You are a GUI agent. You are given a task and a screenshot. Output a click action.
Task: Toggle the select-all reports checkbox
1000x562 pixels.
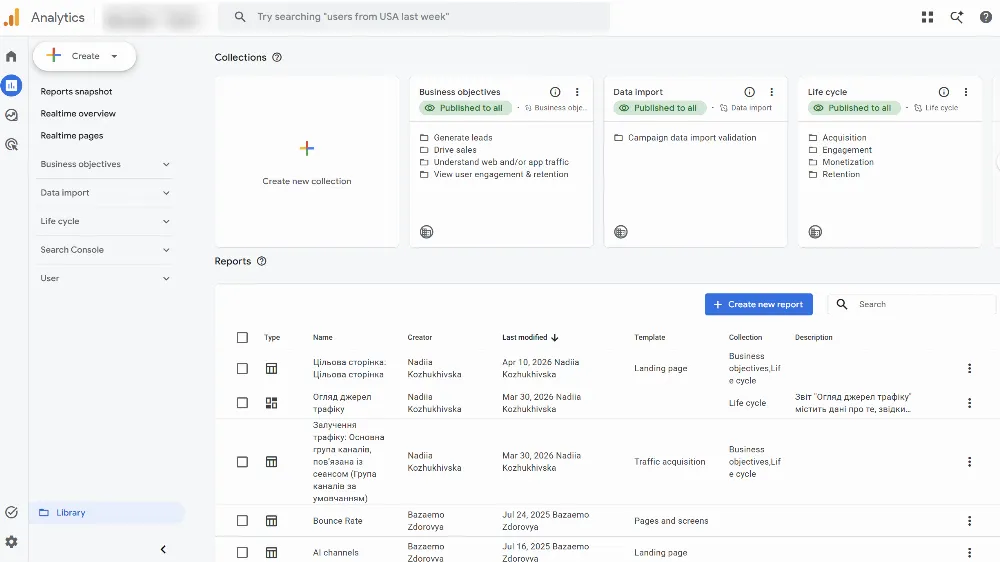pos(242,337)
